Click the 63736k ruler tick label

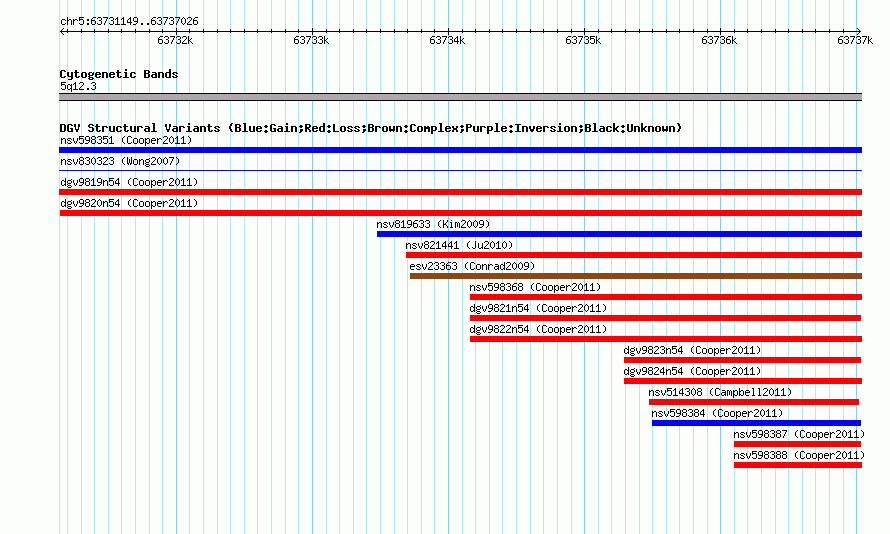(719, 40)
